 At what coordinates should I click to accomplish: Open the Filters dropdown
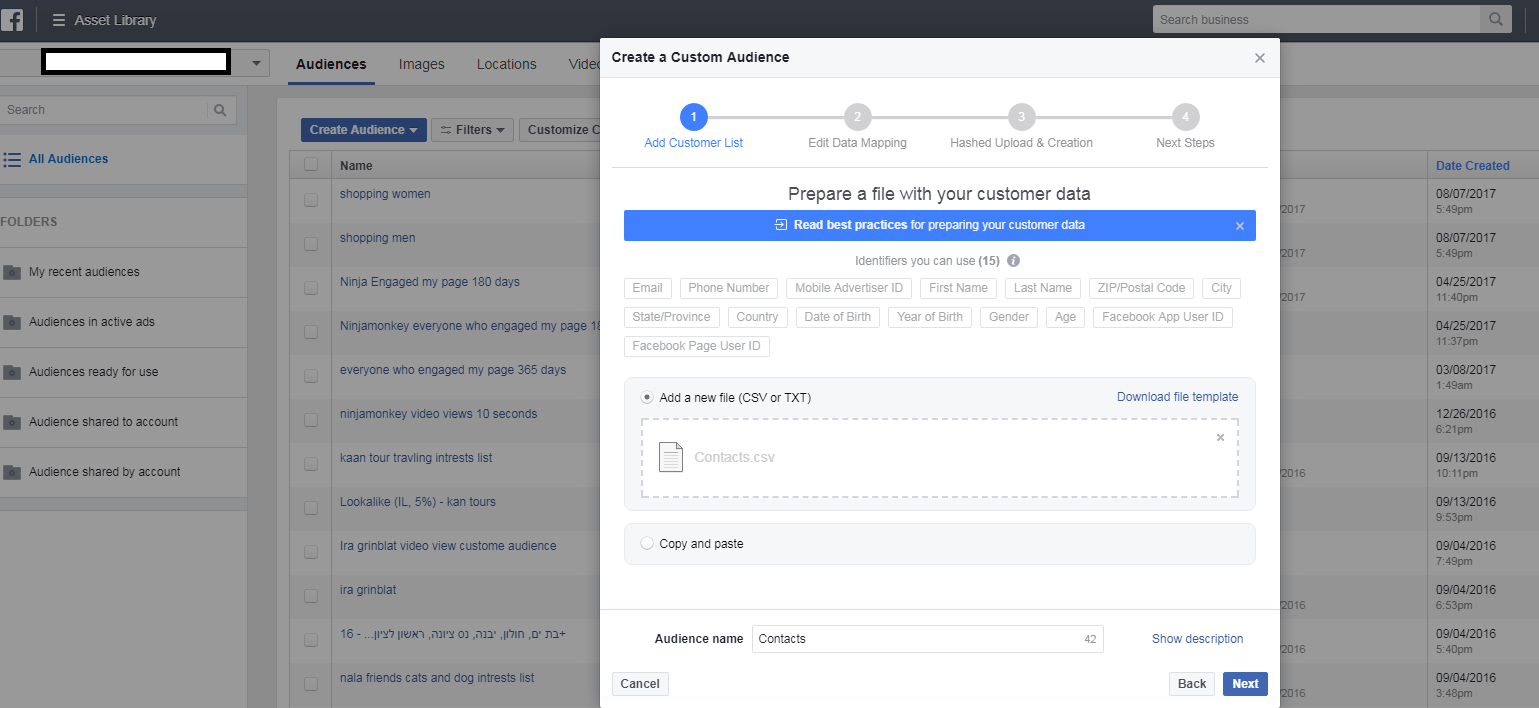click(x=472, y=130)
